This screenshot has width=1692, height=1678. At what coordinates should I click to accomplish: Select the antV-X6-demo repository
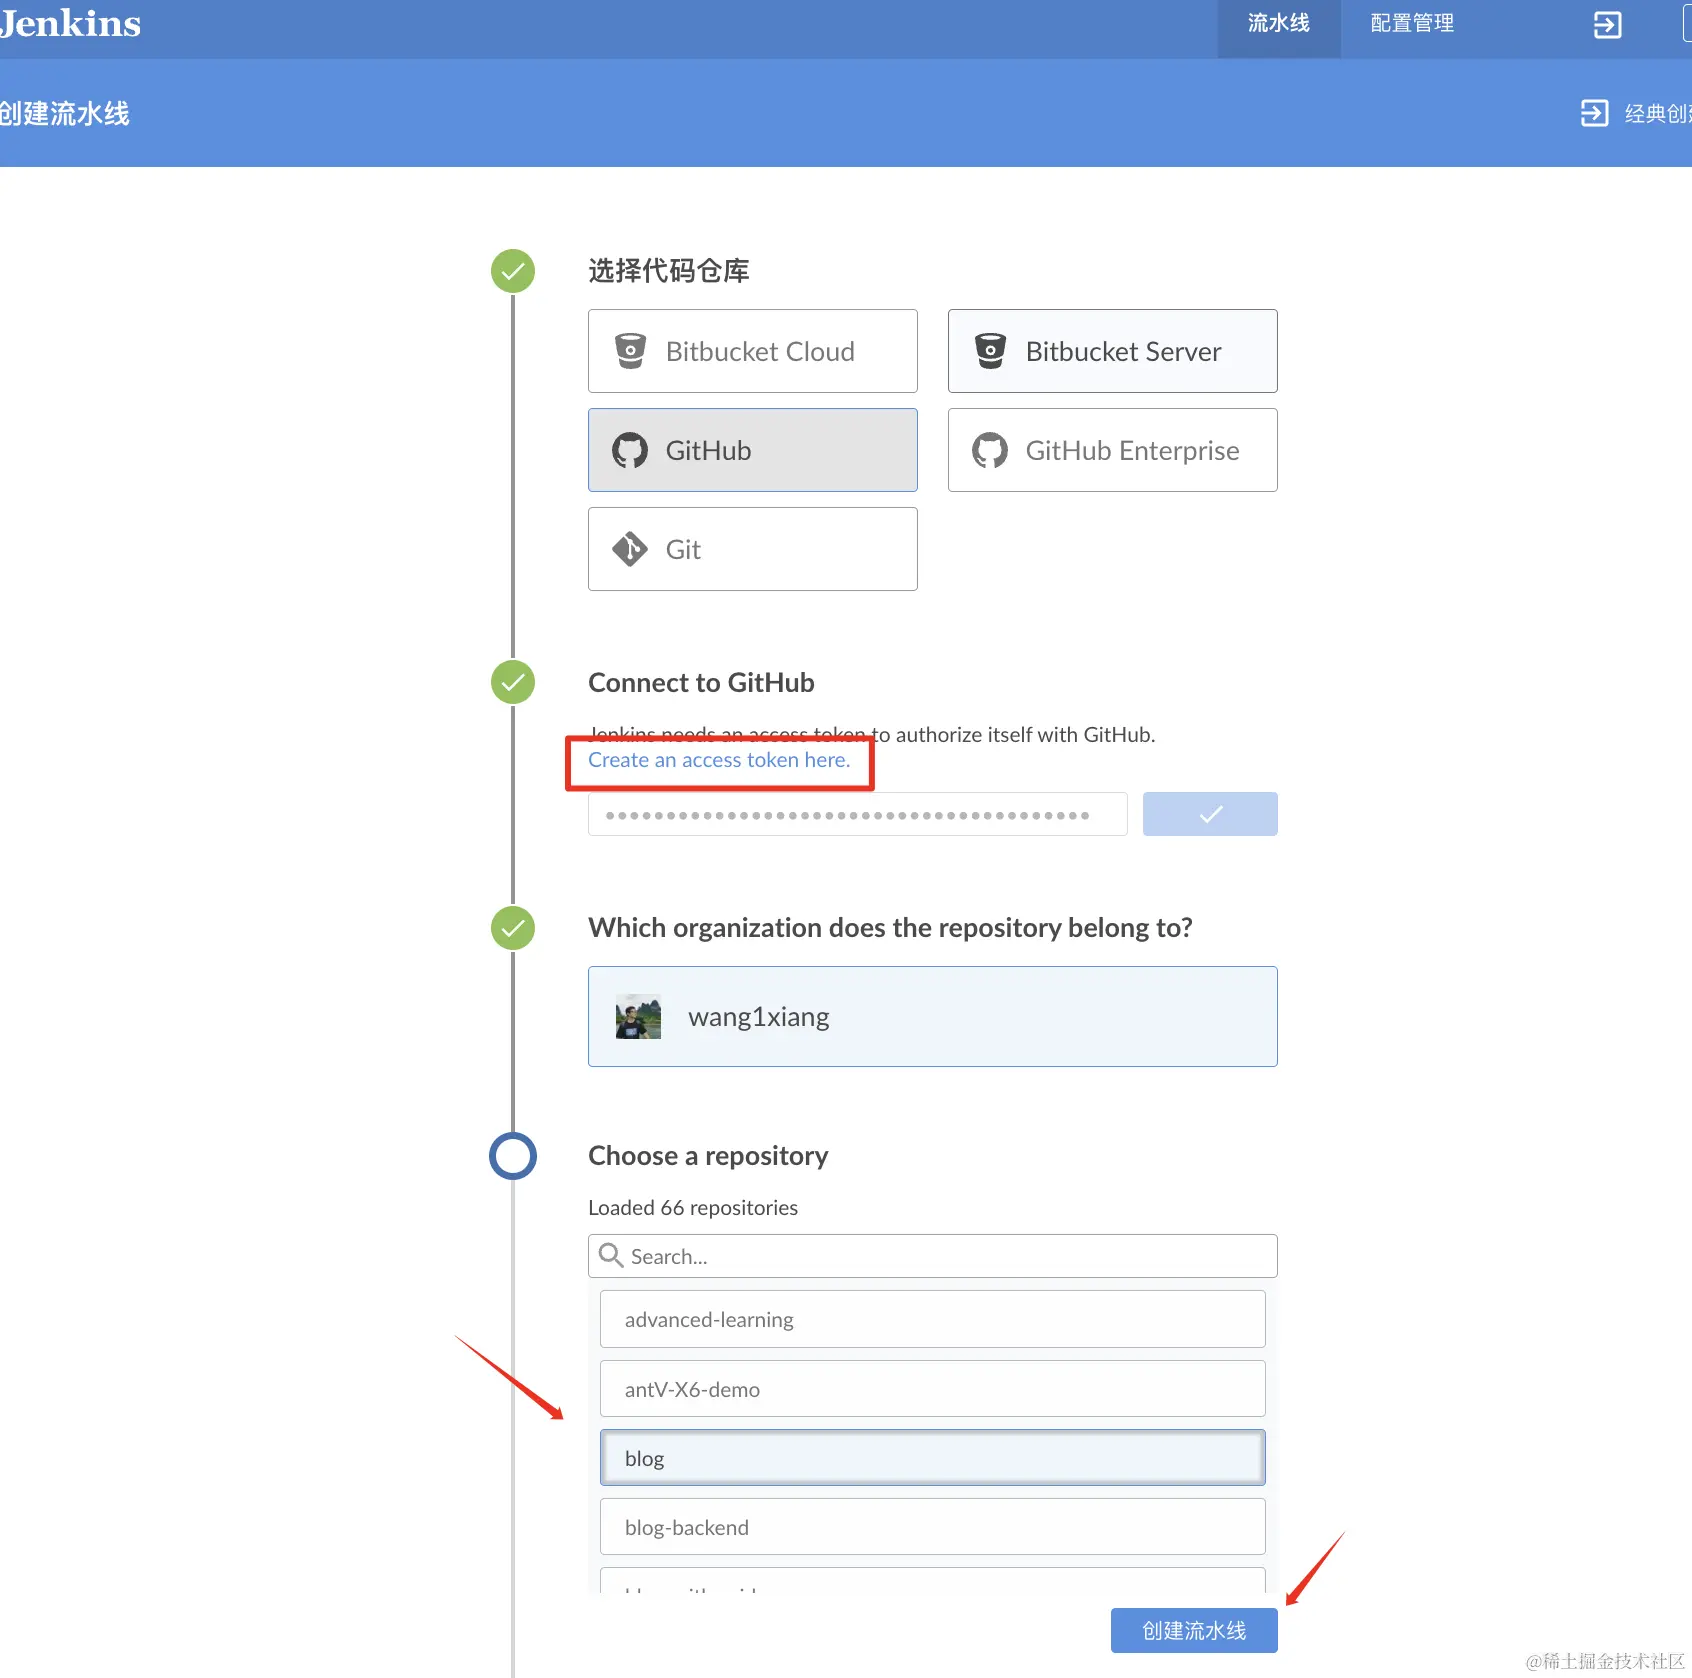932,1388
